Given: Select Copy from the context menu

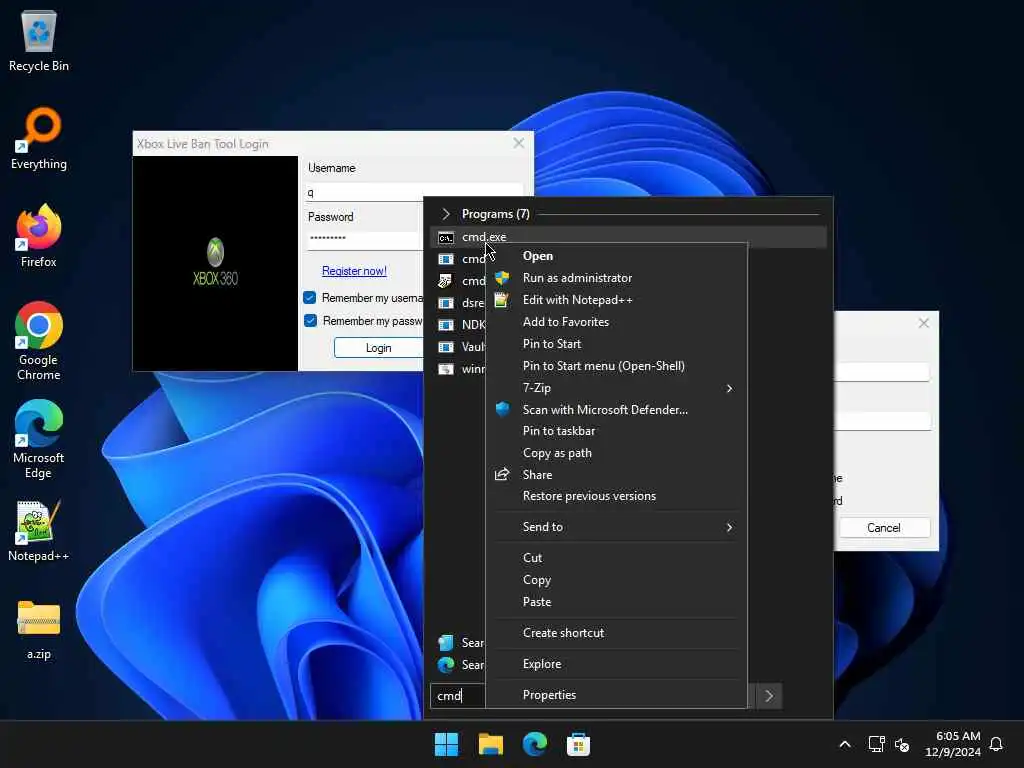Looking at the screenshot, I should point(616,580).
